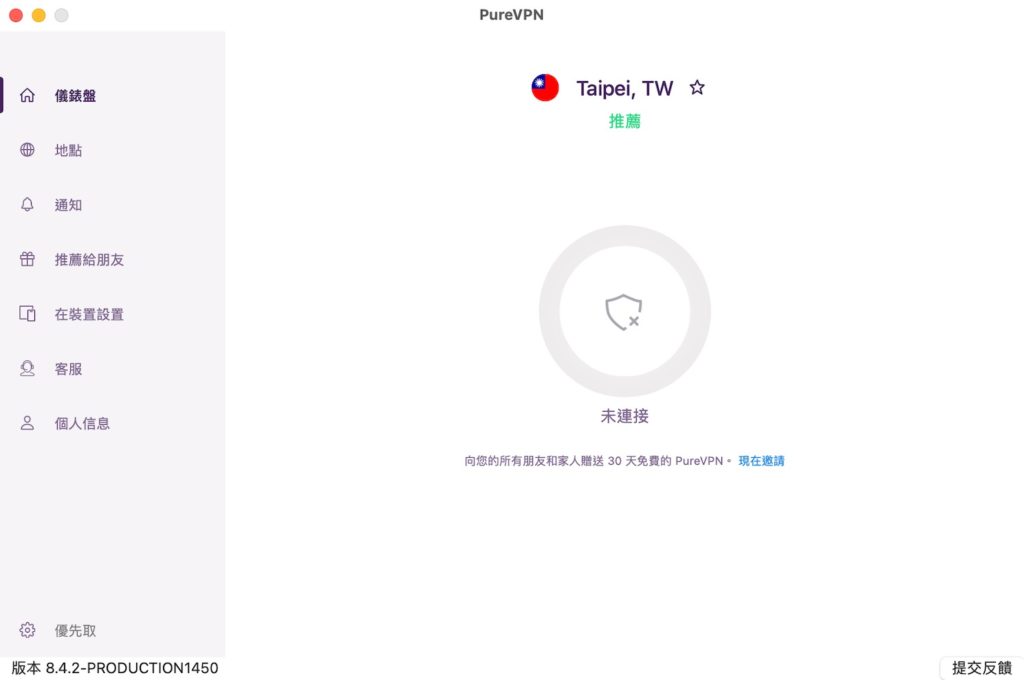Click the PureVPN window title

point(511,14)
